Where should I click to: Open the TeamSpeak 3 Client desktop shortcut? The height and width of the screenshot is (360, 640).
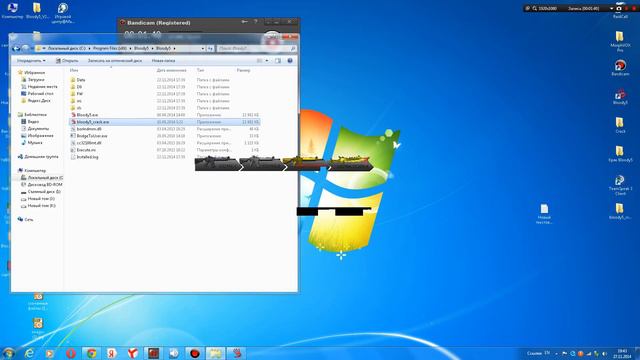click(620, 184)
